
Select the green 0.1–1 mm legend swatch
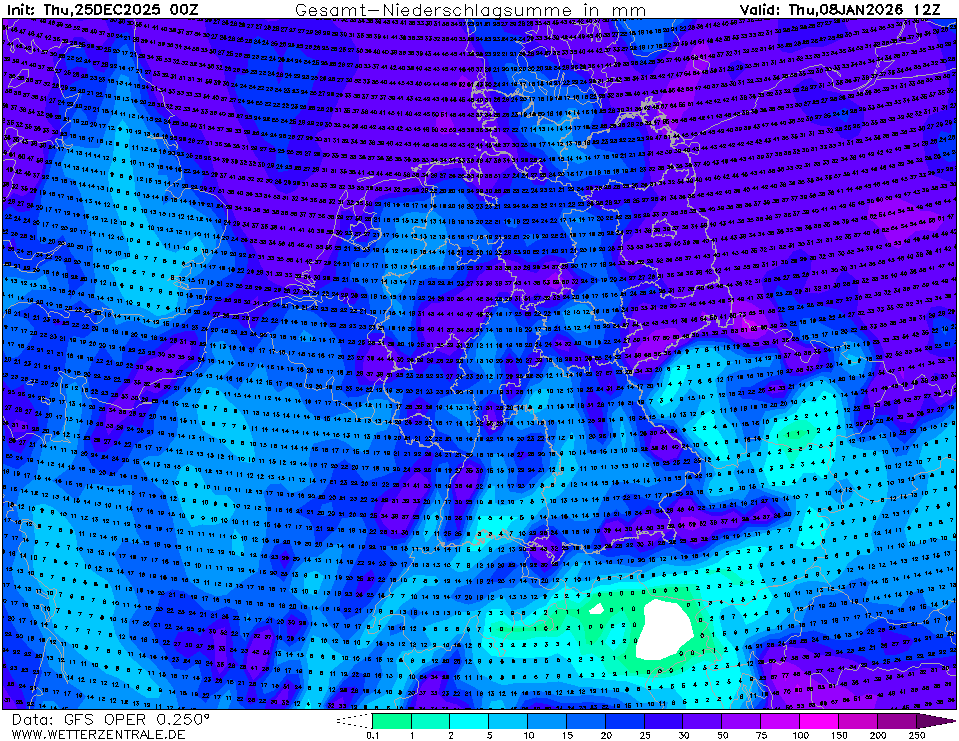click(x=391, y=720)
